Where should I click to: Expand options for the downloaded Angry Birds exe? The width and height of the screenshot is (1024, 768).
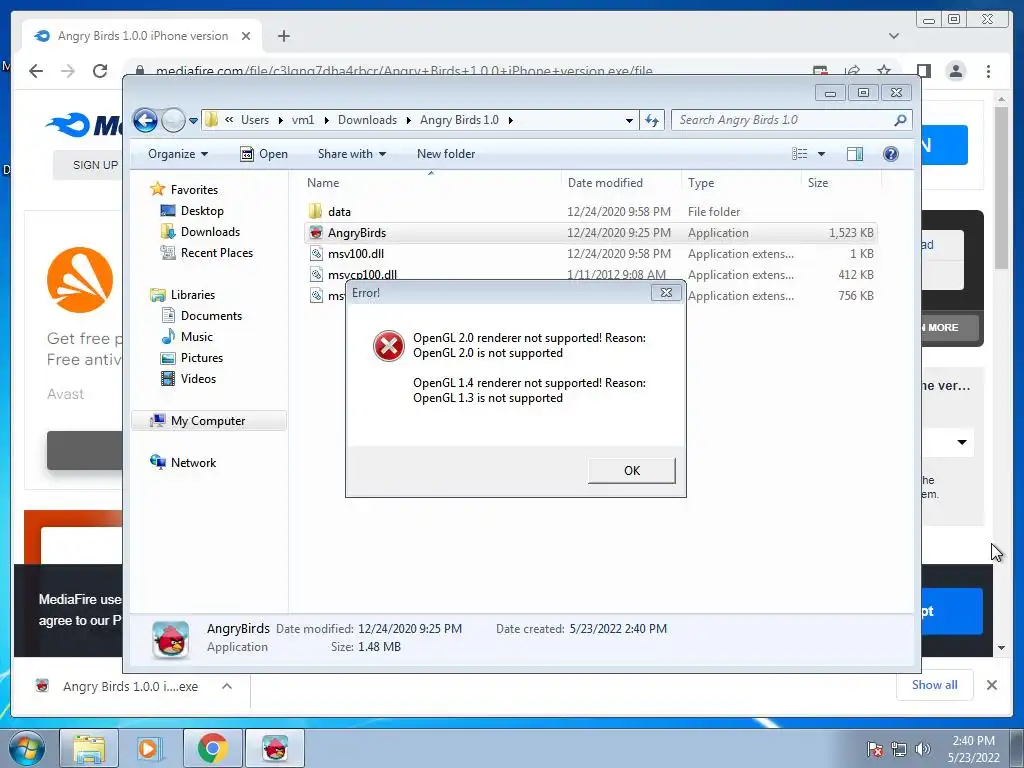[227, 686]
